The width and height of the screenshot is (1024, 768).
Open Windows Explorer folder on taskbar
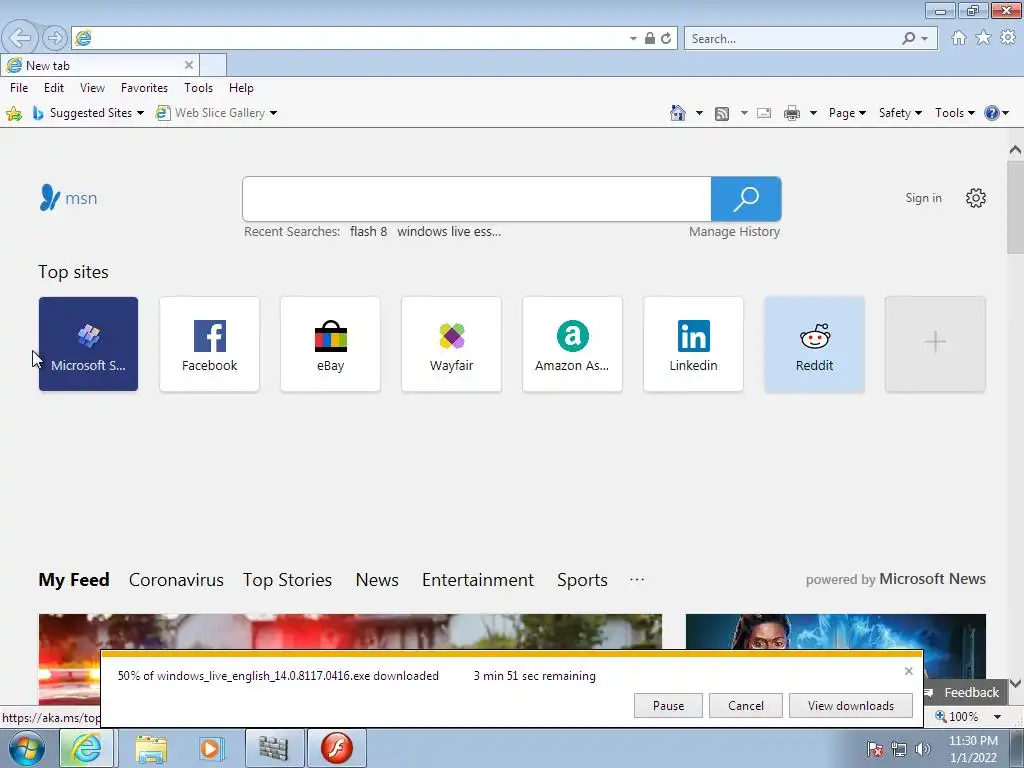(x=151, y=748)
